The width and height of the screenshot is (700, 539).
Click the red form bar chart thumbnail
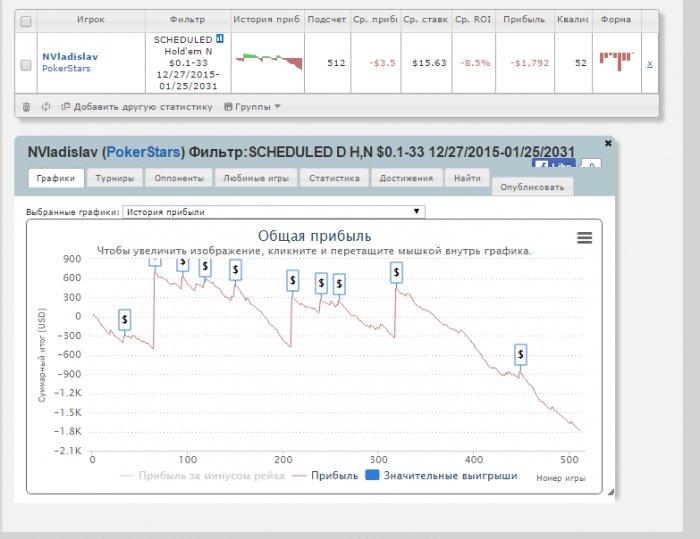coord(617,61)
